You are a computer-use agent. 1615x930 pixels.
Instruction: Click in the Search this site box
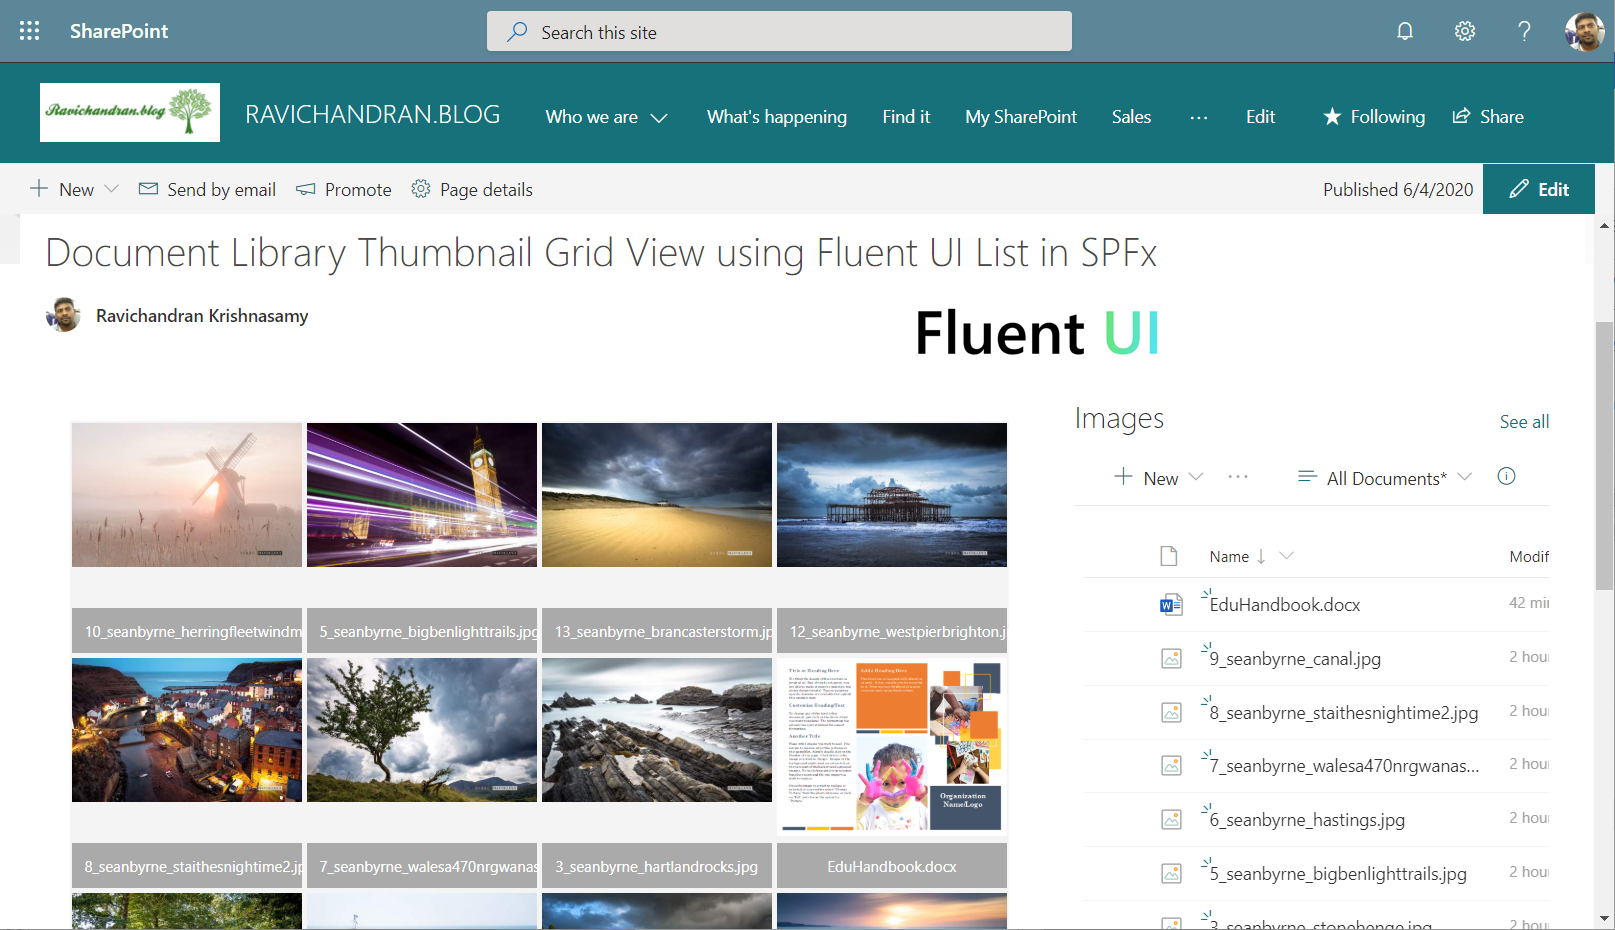(x=780, y=32)
